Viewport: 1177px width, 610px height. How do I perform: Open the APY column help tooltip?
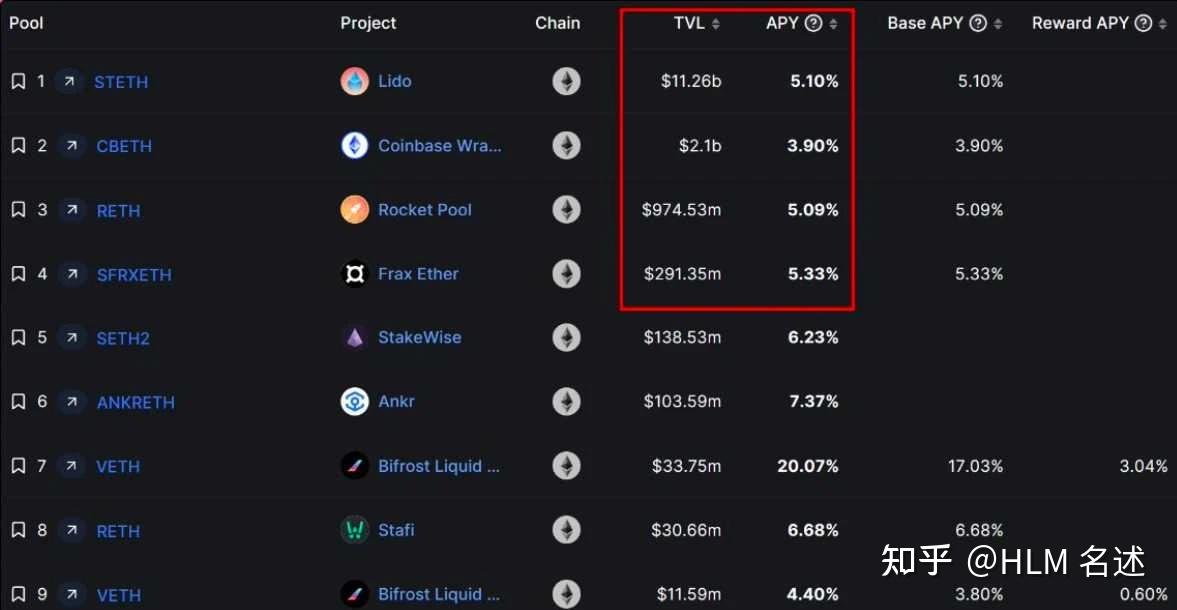click(x=812, y=22)
